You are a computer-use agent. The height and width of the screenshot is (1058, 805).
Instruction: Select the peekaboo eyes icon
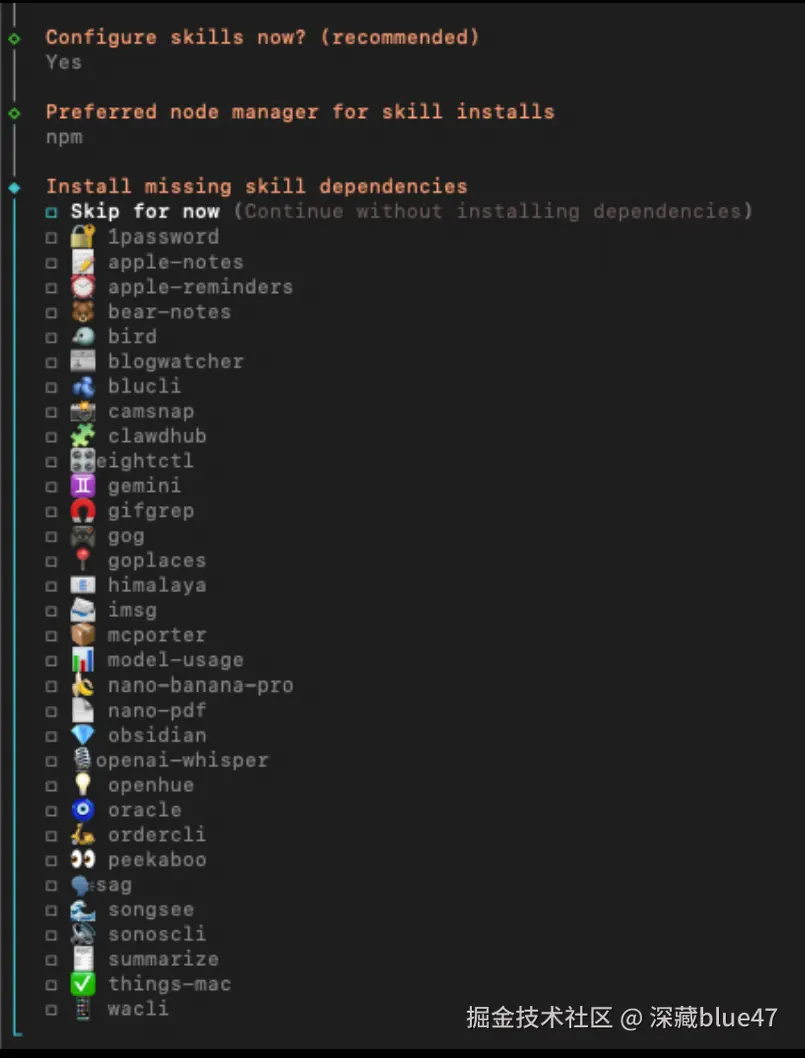pyautogui.click(x=83, y=859)
